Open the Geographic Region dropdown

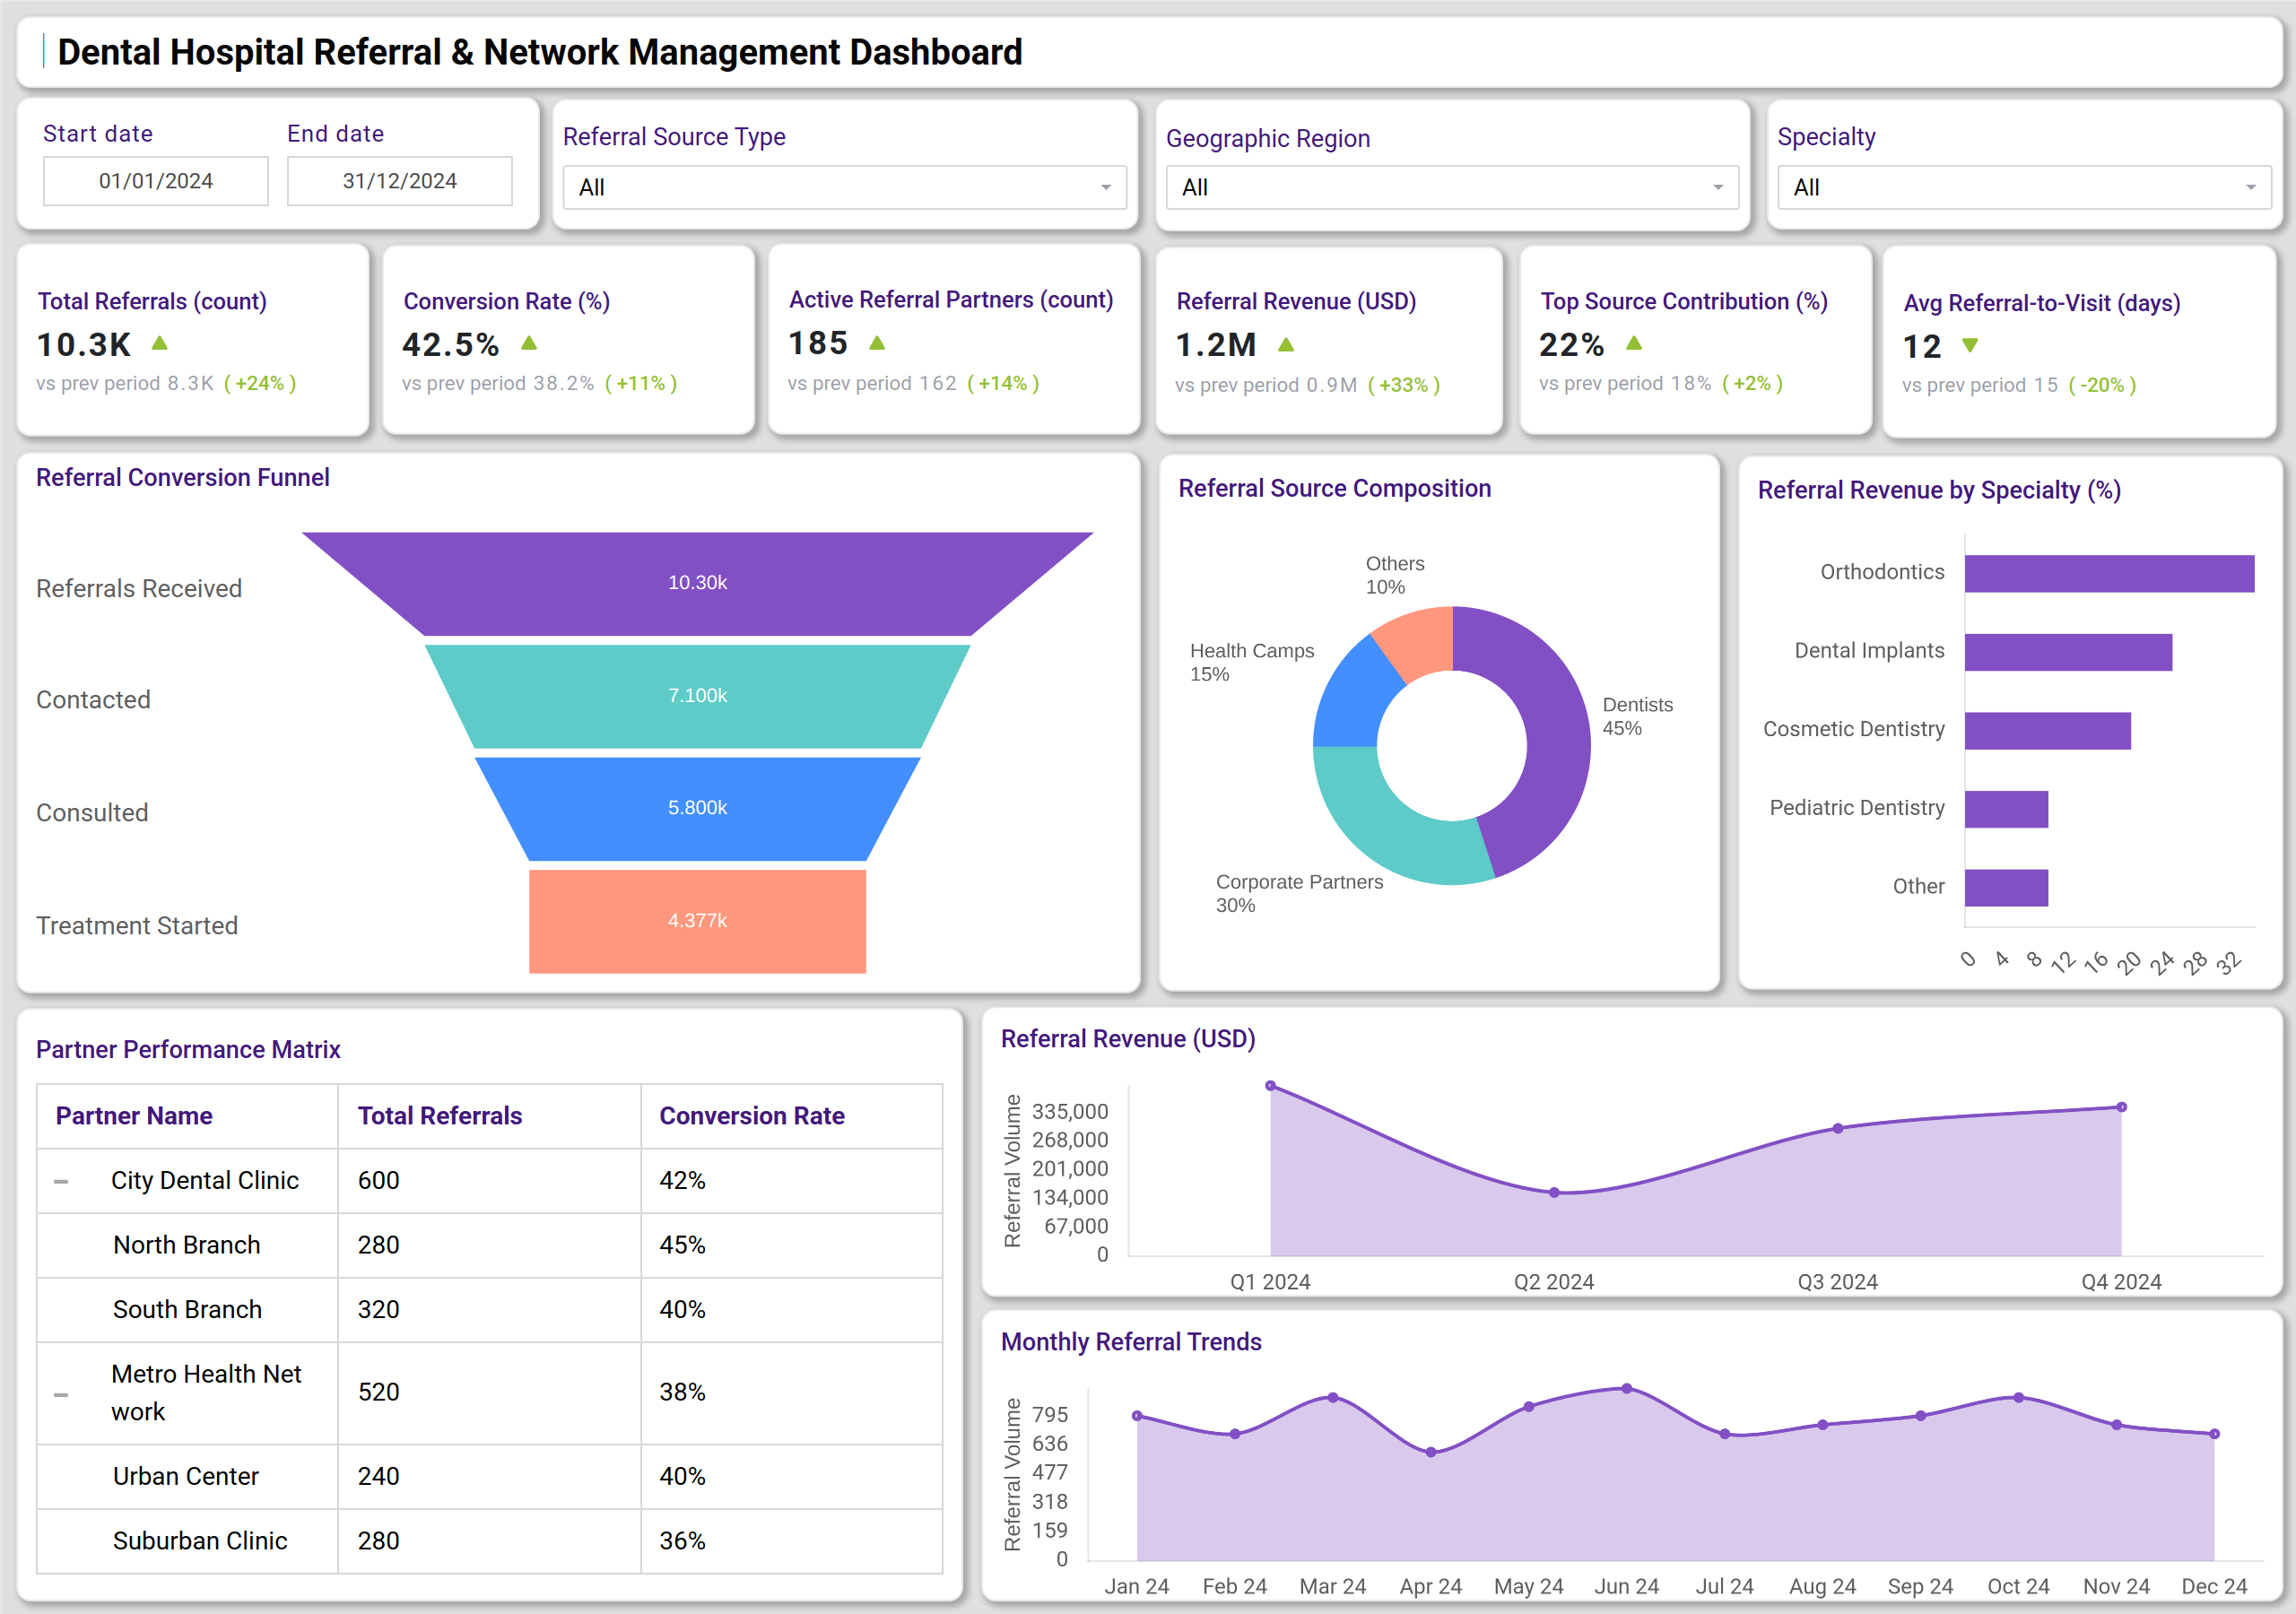(1452, 187)
